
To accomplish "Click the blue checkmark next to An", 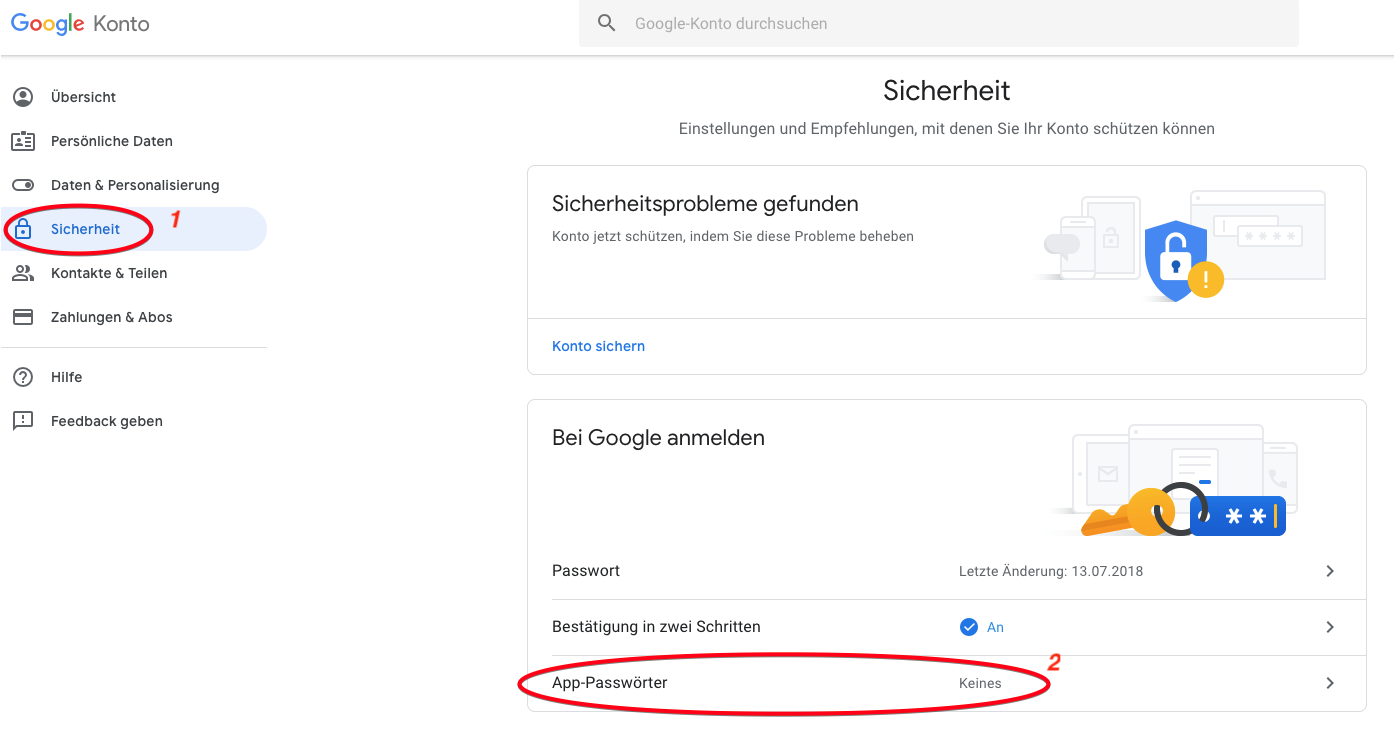I will coord(968,627).
